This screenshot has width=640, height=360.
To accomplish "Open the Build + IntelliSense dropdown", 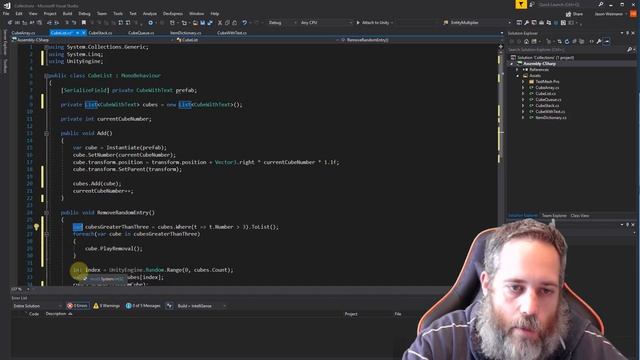I will 201,306.
